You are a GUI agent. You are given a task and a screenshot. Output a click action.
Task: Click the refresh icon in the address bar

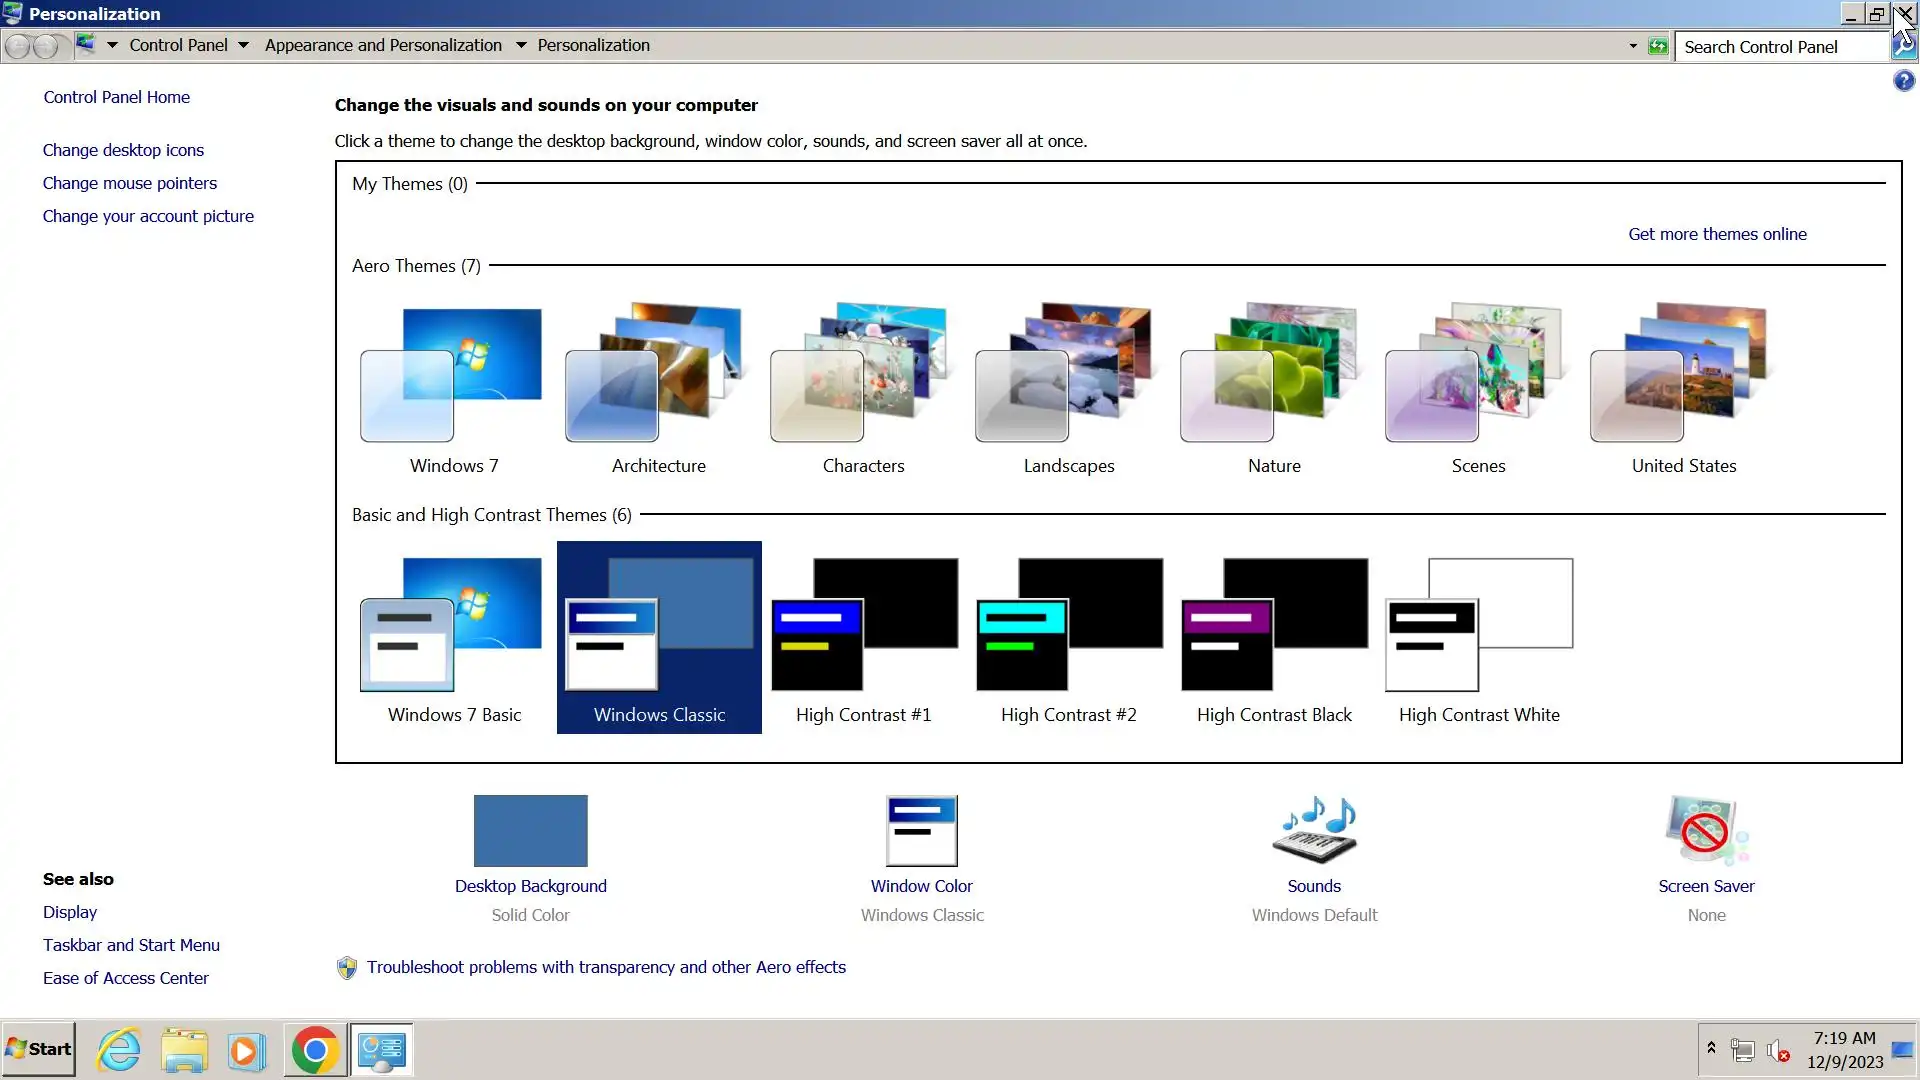1658,46
